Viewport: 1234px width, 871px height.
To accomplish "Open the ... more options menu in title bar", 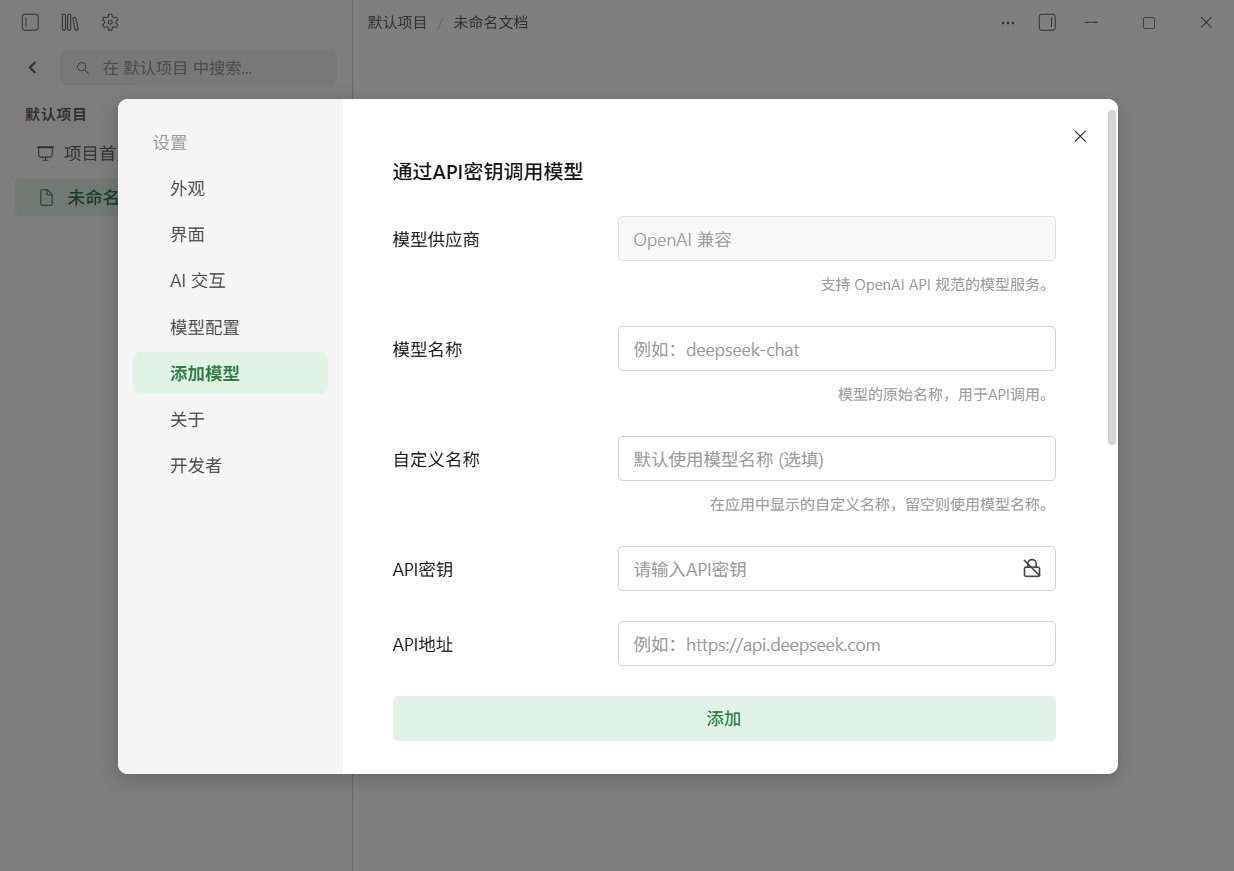I will click(x=1007, y=22).
